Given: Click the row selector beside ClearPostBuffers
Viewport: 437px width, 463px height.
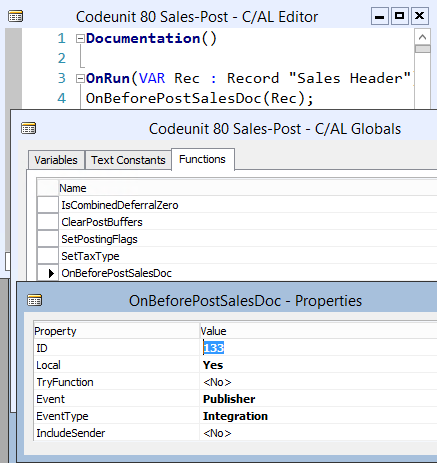Looking at the screenshot, I should [48, 222].
